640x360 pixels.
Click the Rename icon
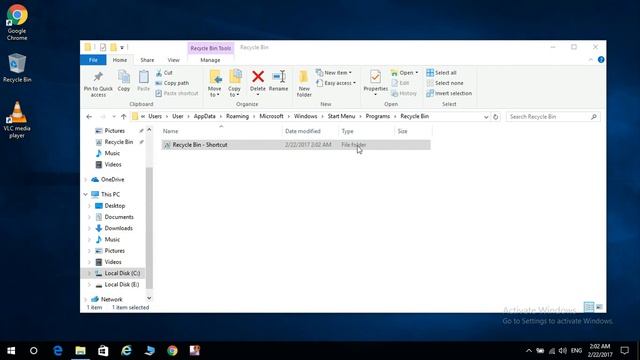pyautogui.click(x=279, y=77)
